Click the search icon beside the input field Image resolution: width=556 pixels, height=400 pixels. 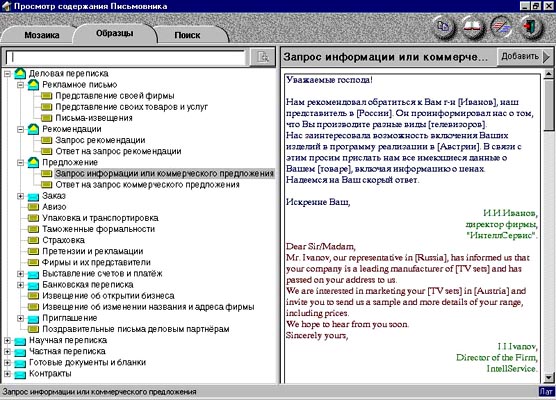(262, 57)
